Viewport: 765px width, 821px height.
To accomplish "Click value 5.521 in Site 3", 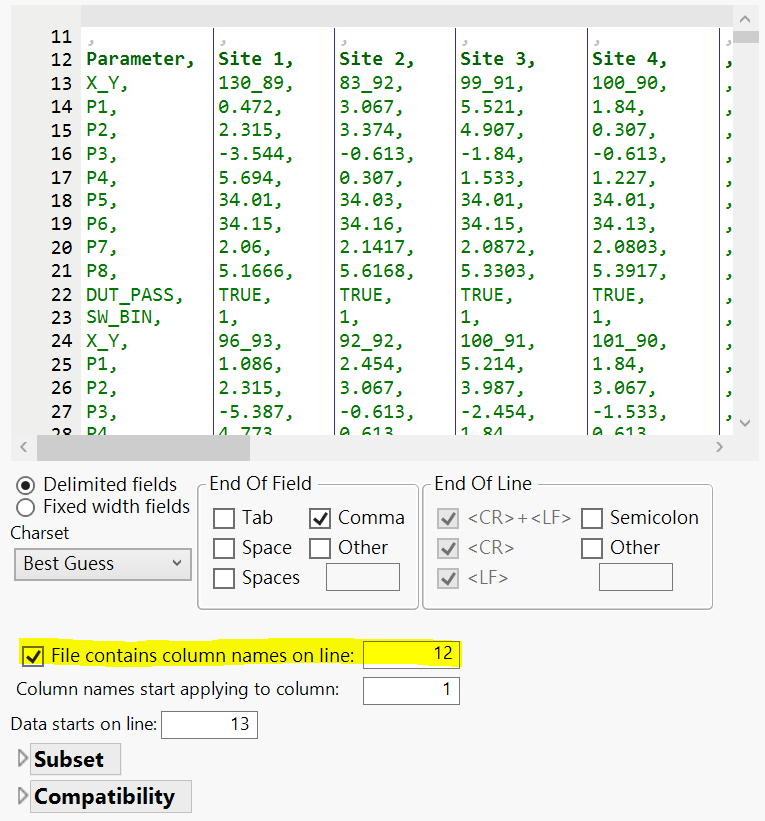I will [x=492, y=107].
